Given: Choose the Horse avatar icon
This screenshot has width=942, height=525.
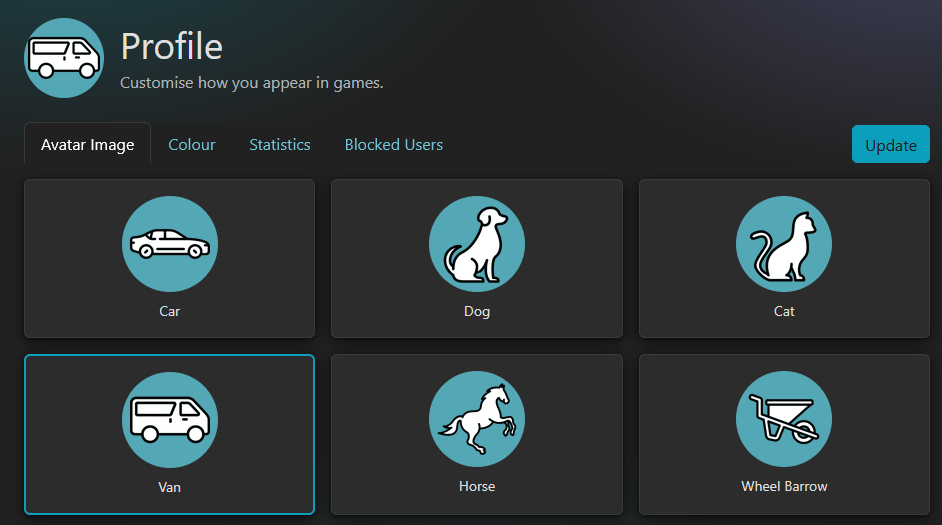Looking at the screenshot, I should coord(477,419).
